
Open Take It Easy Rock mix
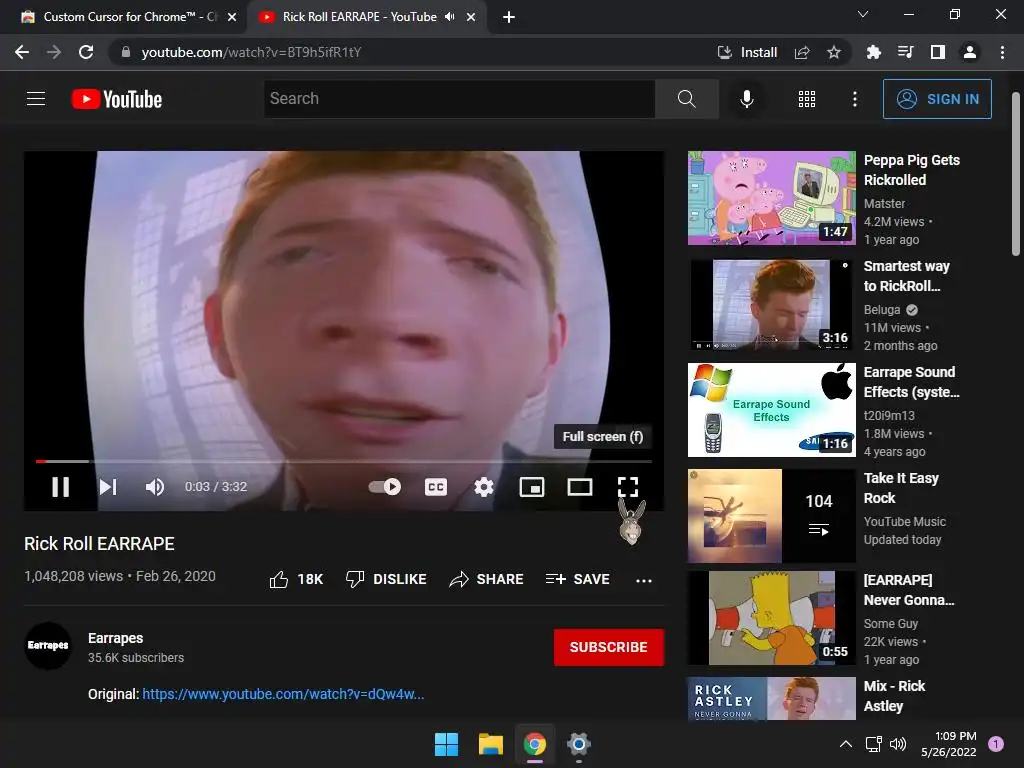tap(771, 516)
